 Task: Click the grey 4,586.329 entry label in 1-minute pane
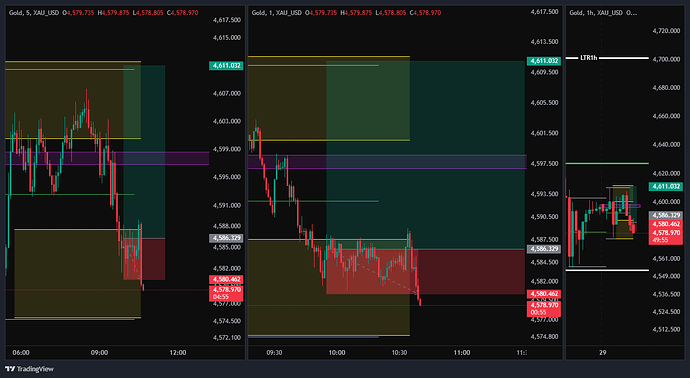coord(543,249)
